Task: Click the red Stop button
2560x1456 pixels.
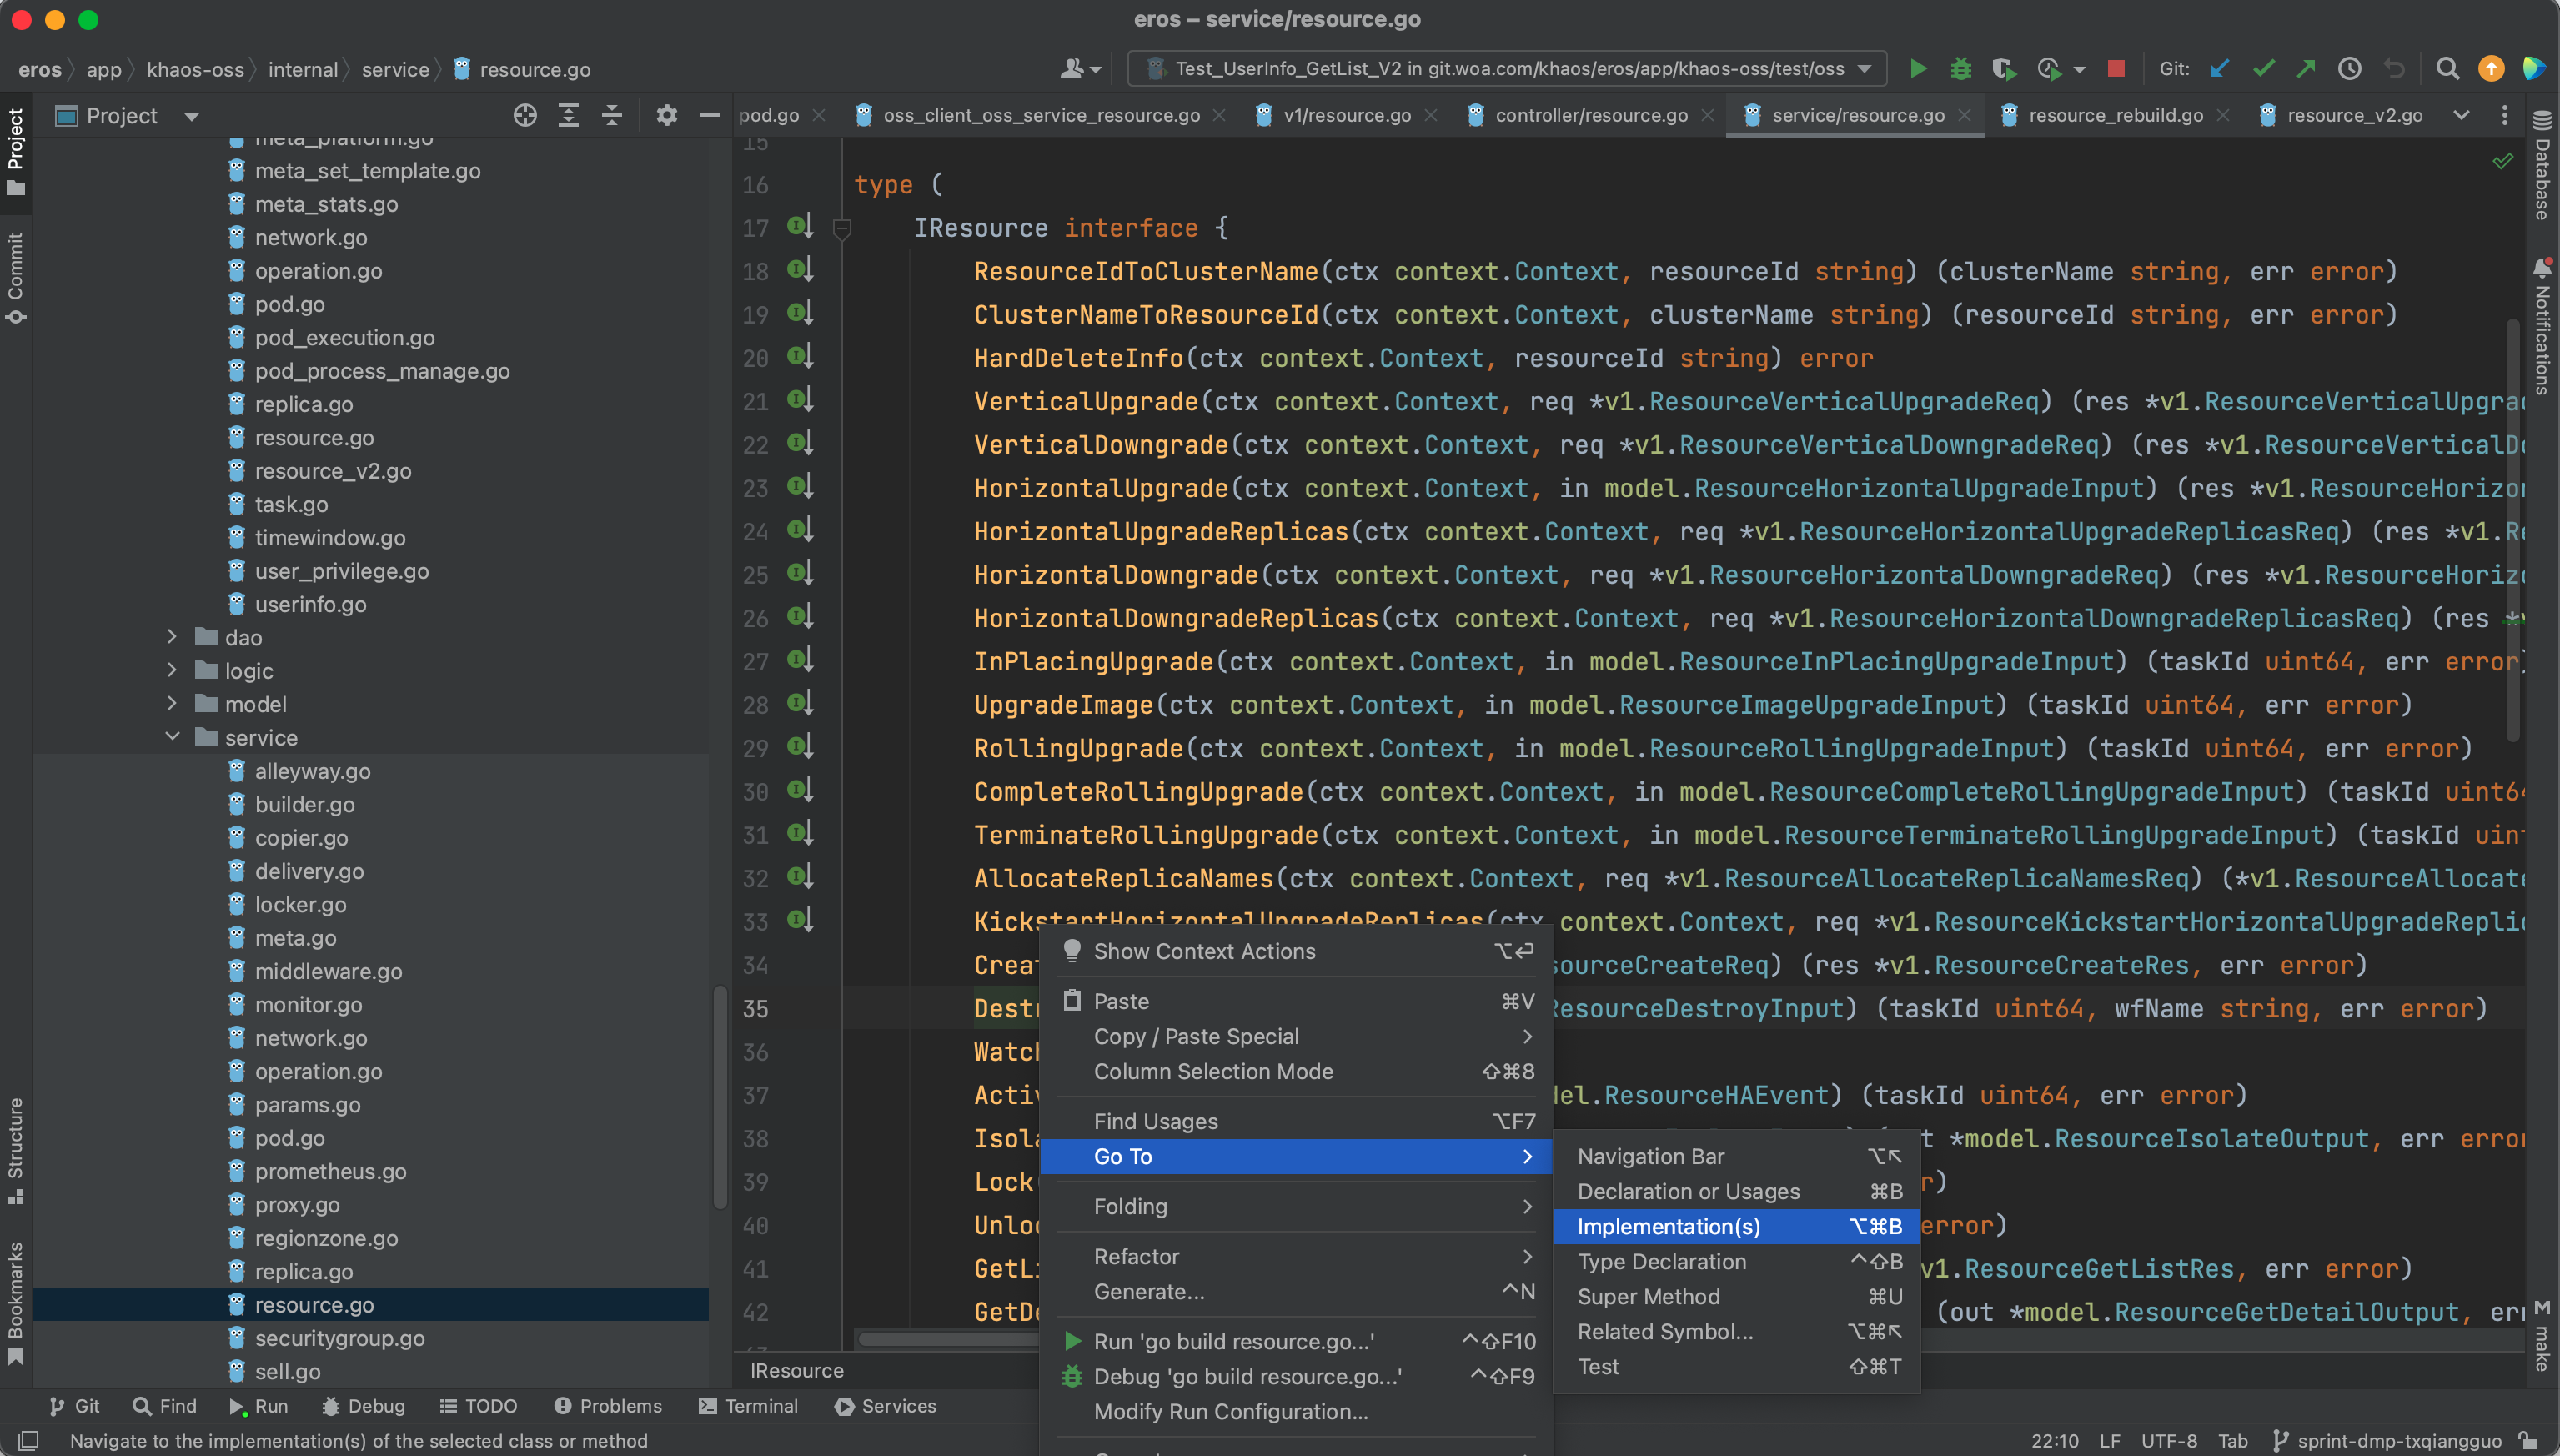Action: (x=2115, y=69)
